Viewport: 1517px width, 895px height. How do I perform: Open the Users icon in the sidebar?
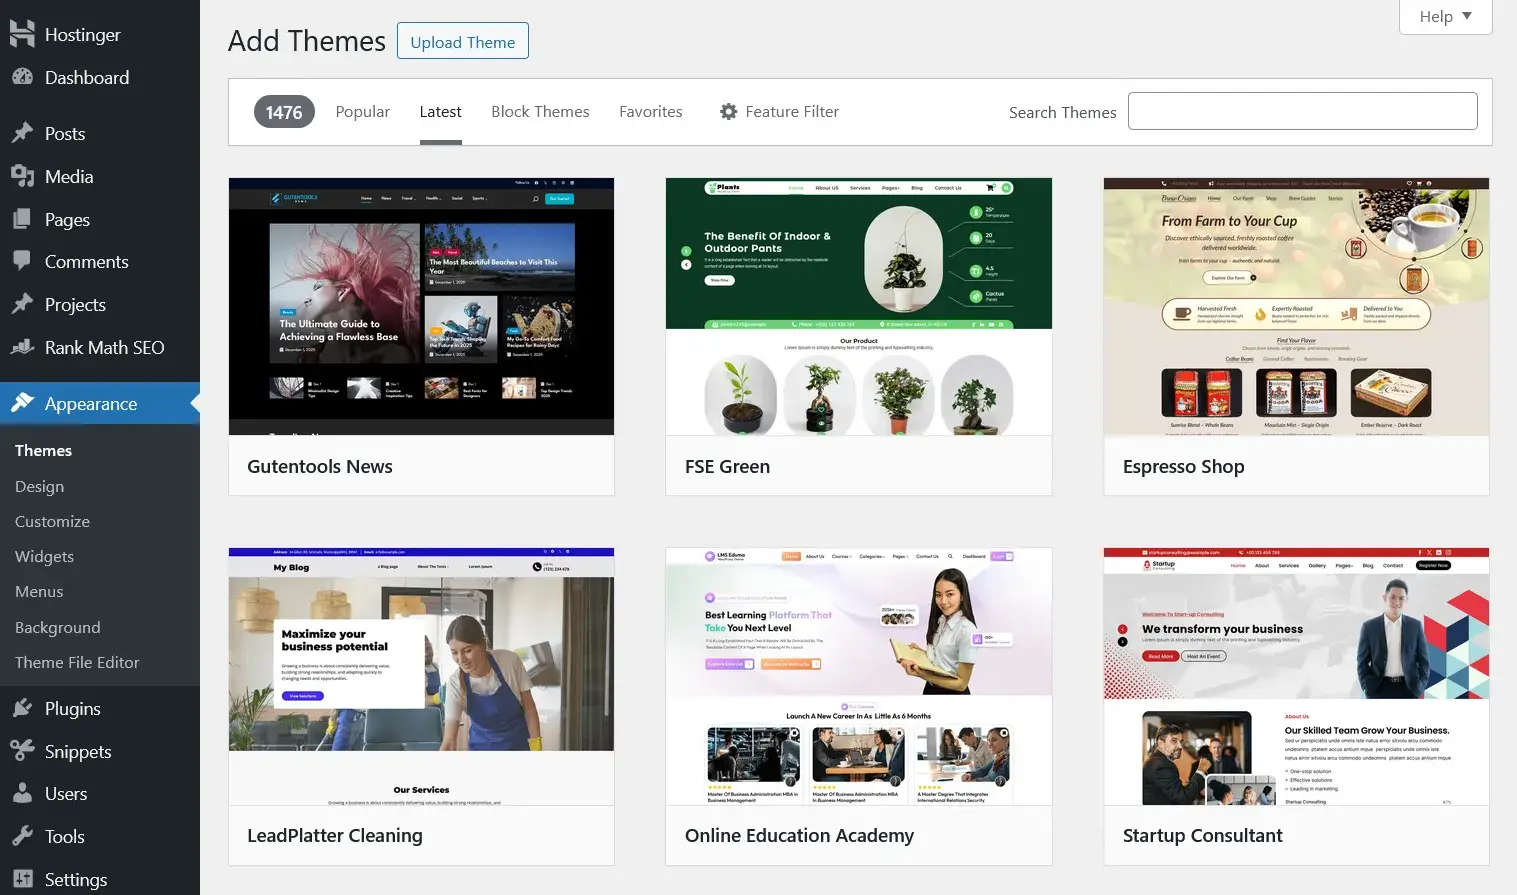click(22, 793)
